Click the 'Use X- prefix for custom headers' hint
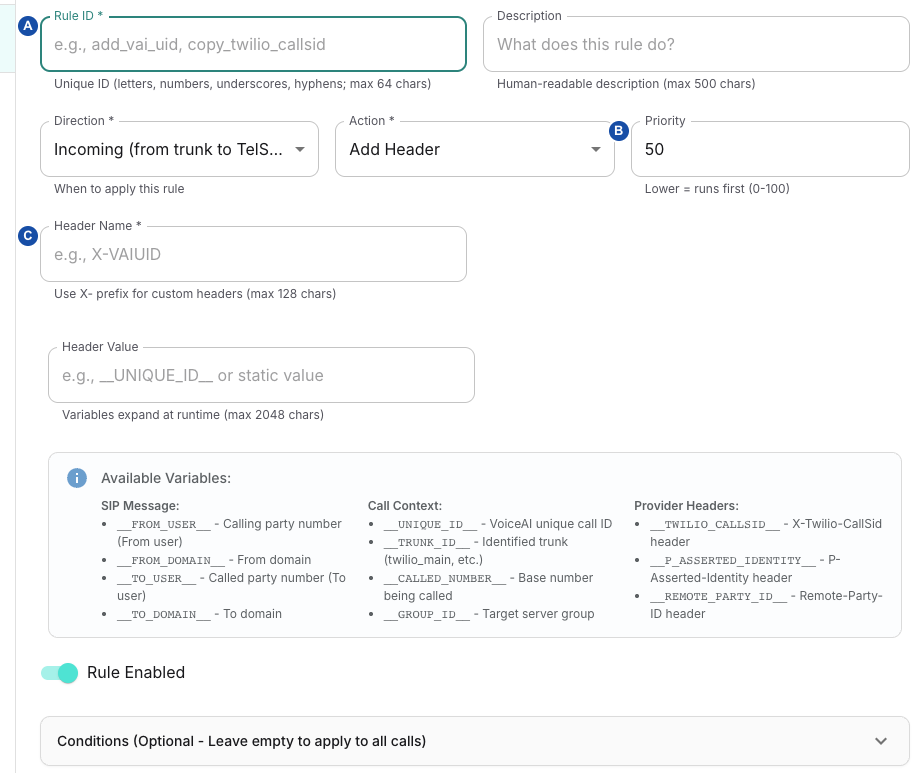Screen dimensions: 918x773 click(195, 293)
